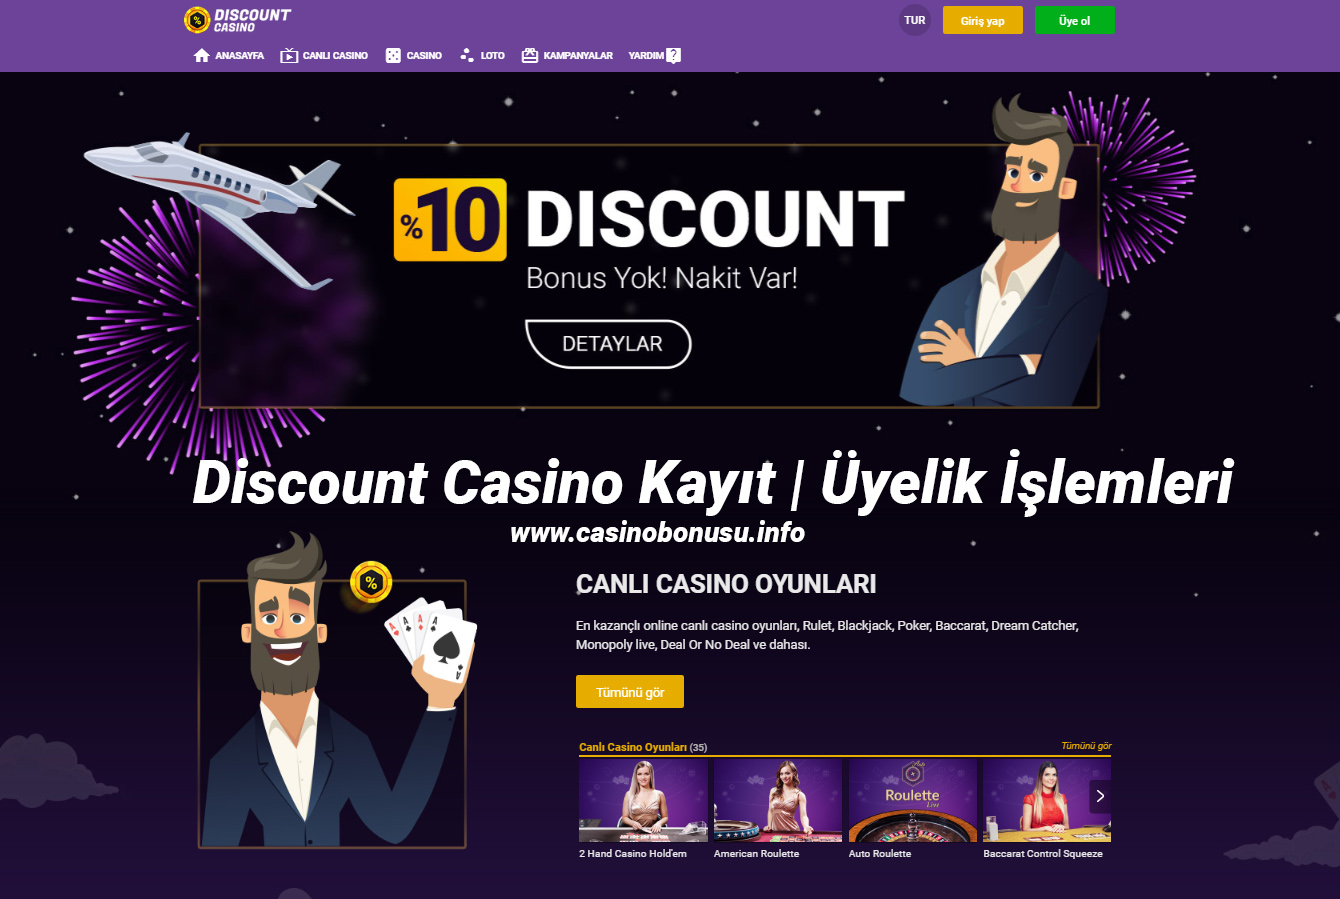Viewport: 1340px width, 899px height.
Task: Click the Casino dice icon
Action: pos(393,56)
